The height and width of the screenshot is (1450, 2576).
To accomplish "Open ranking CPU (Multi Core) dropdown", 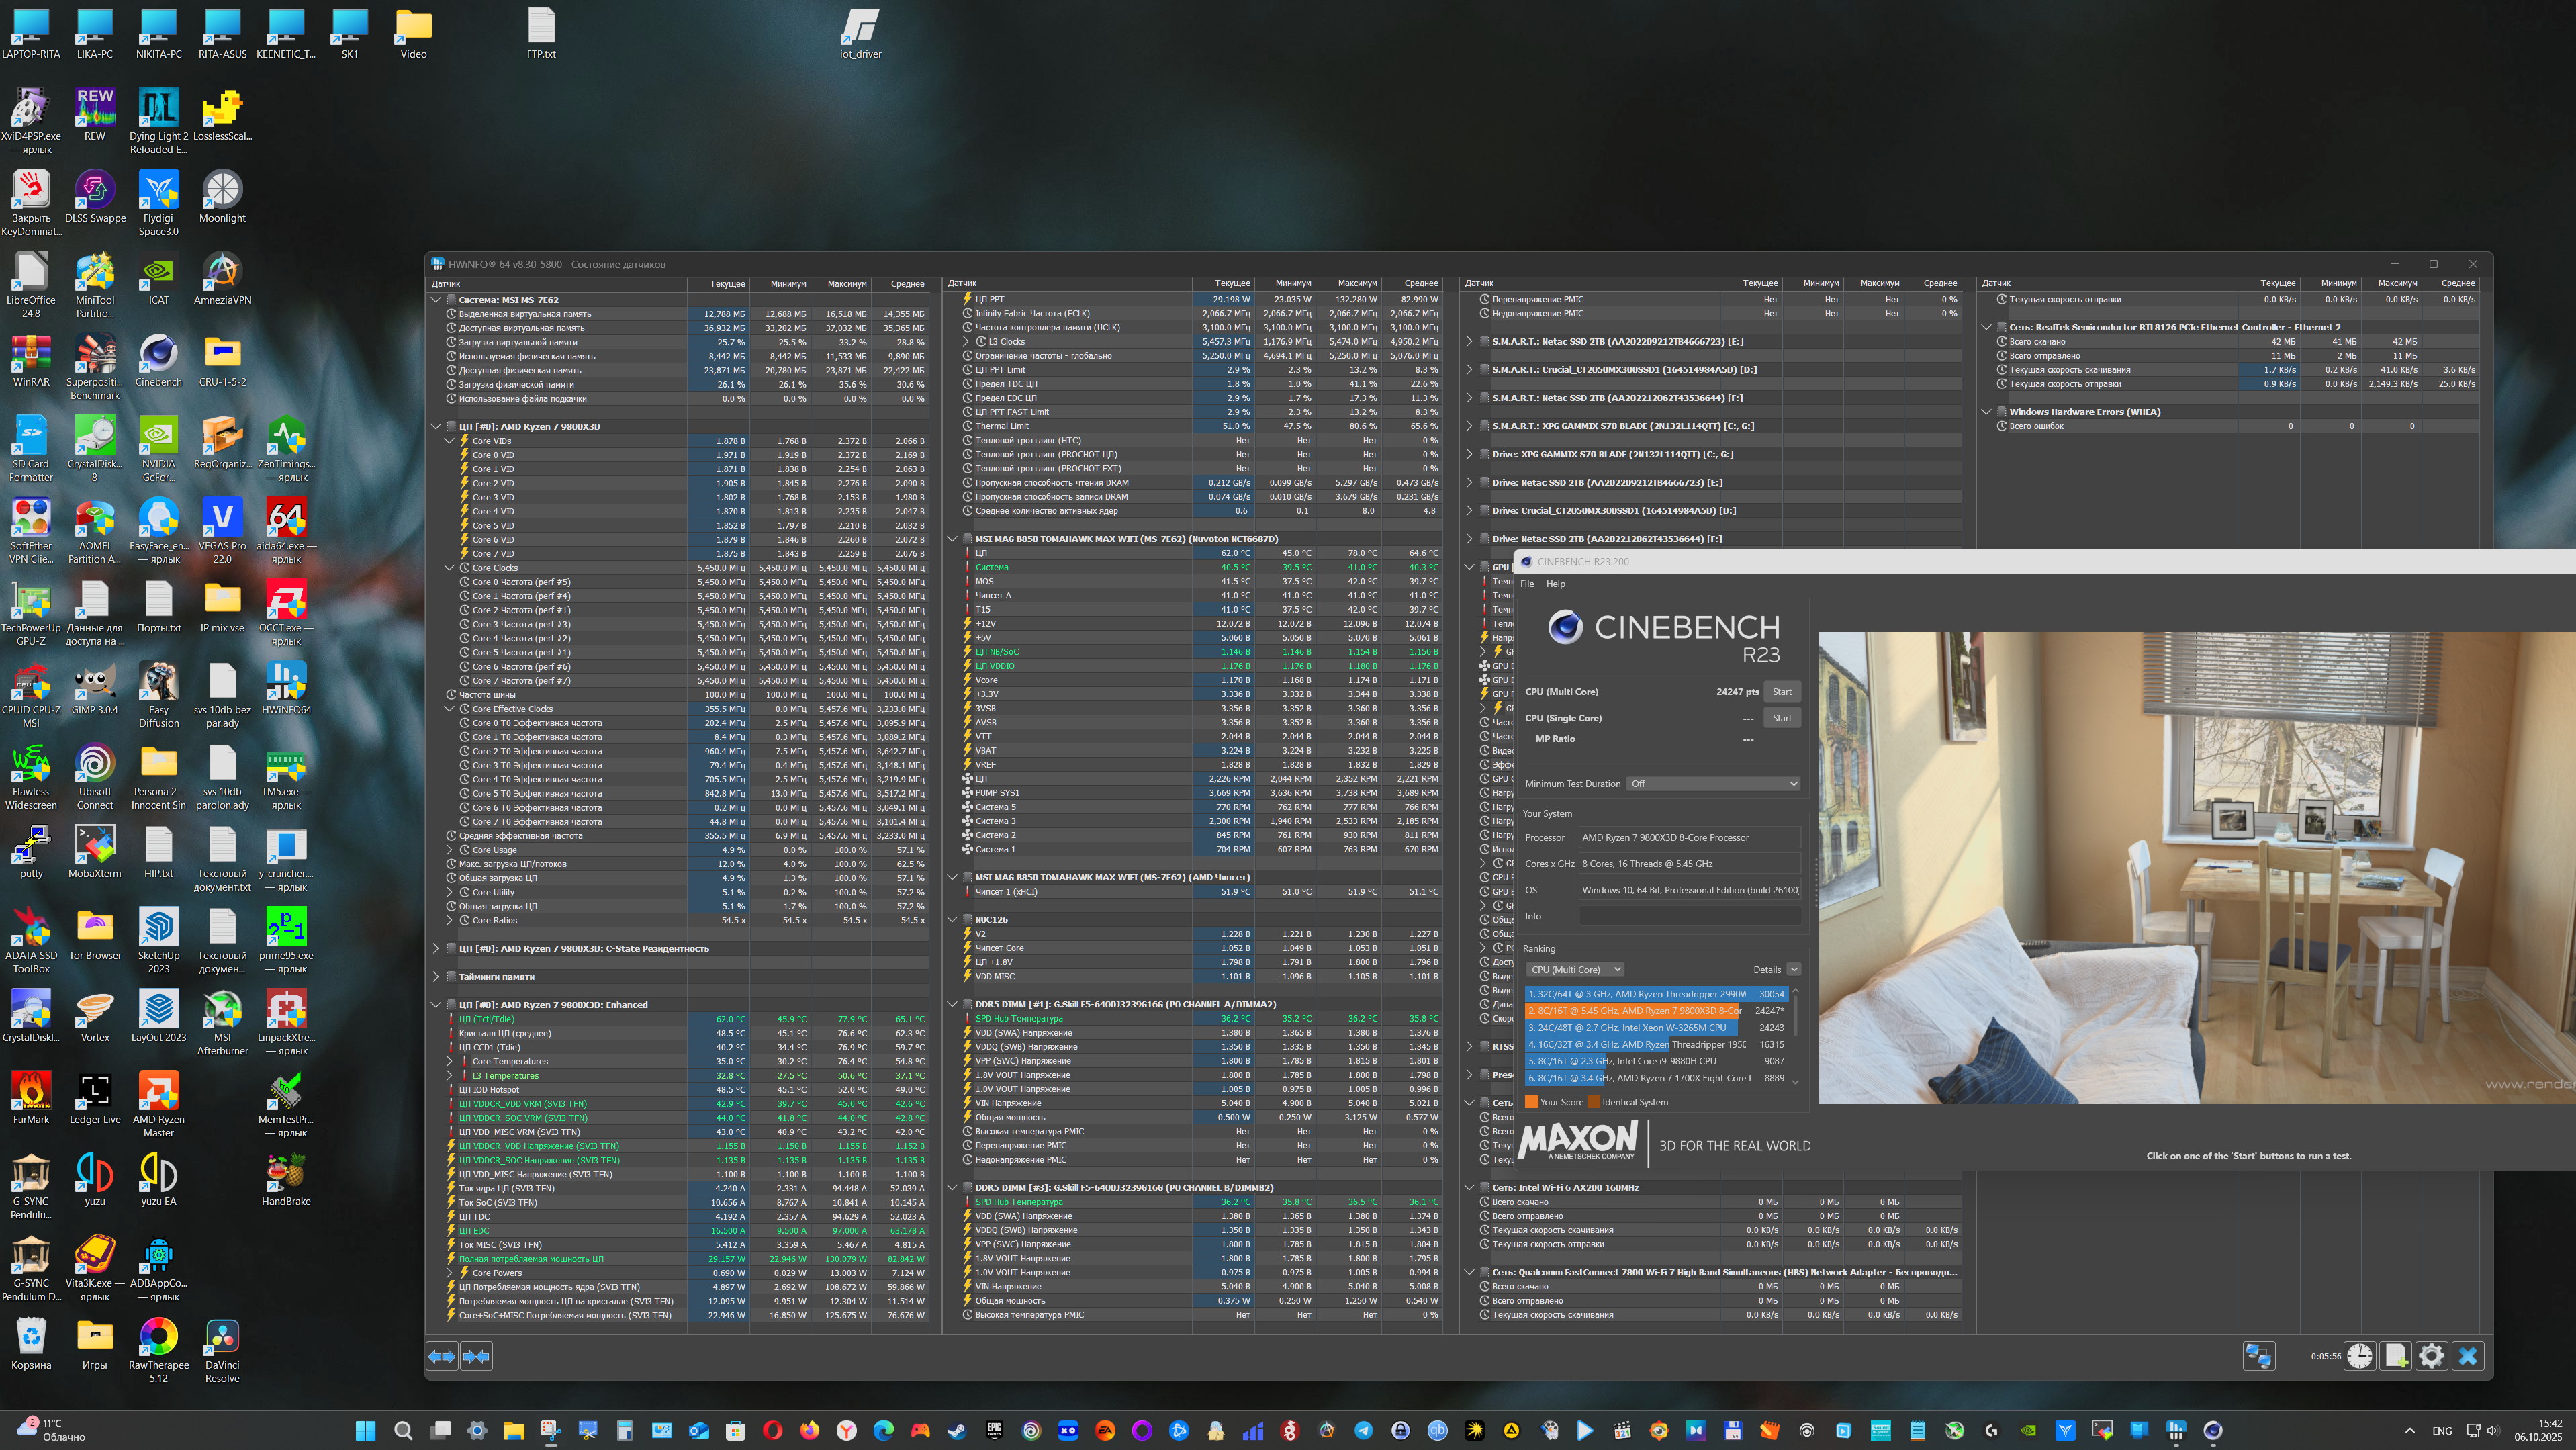I will [x=1575, y=969].
